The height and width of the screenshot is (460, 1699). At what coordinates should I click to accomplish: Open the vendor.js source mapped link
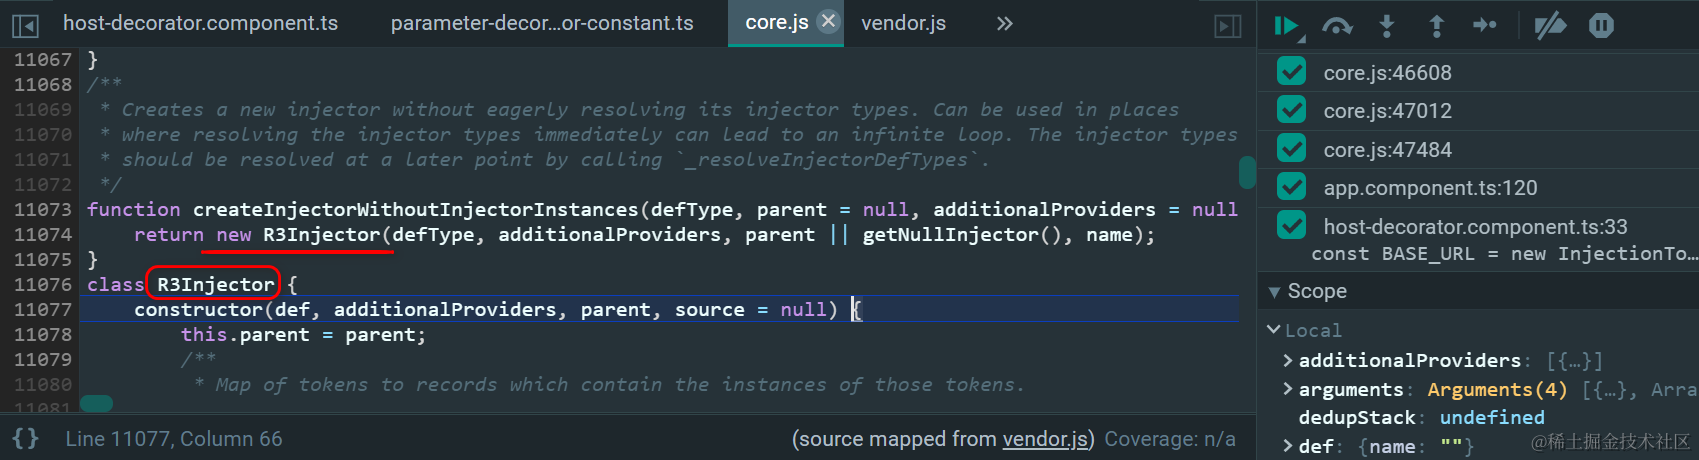pyautogui.click(x=1044, y=439)
